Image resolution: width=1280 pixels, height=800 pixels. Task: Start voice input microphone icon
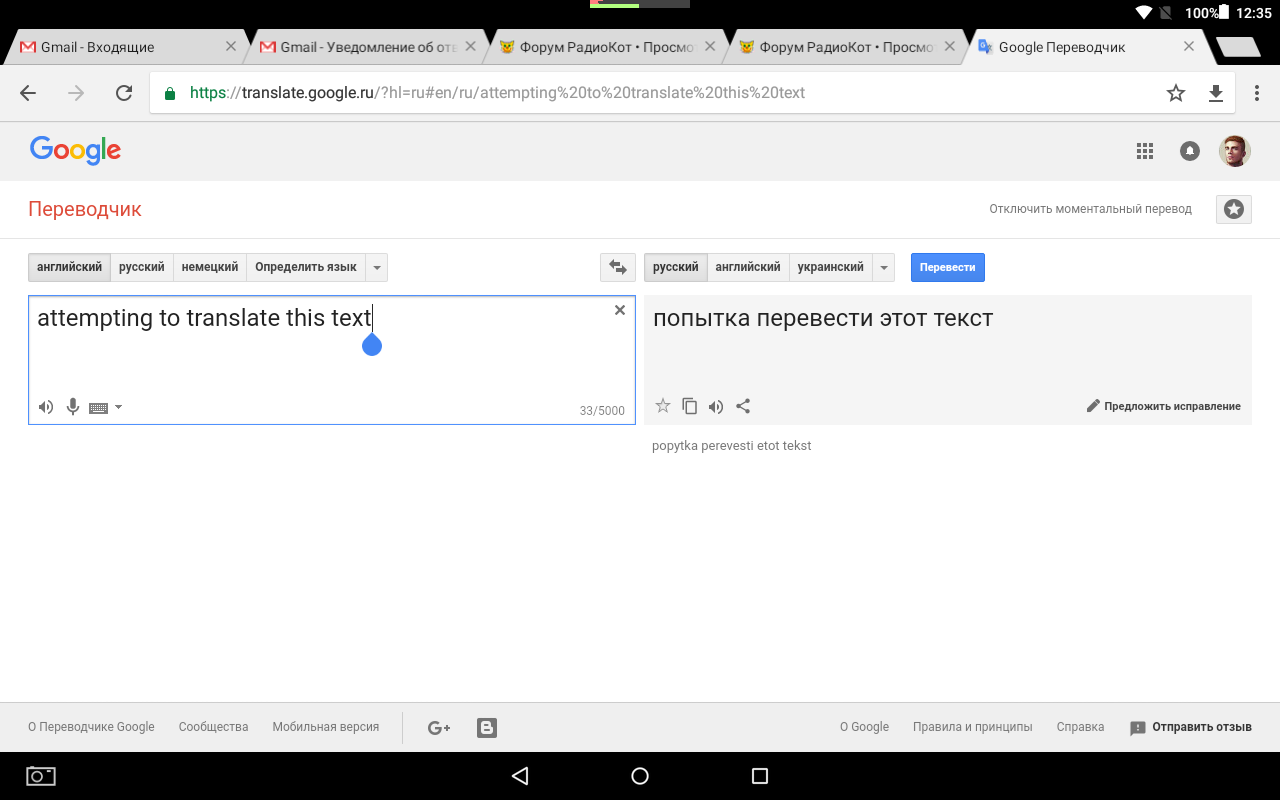coord(73,407)
